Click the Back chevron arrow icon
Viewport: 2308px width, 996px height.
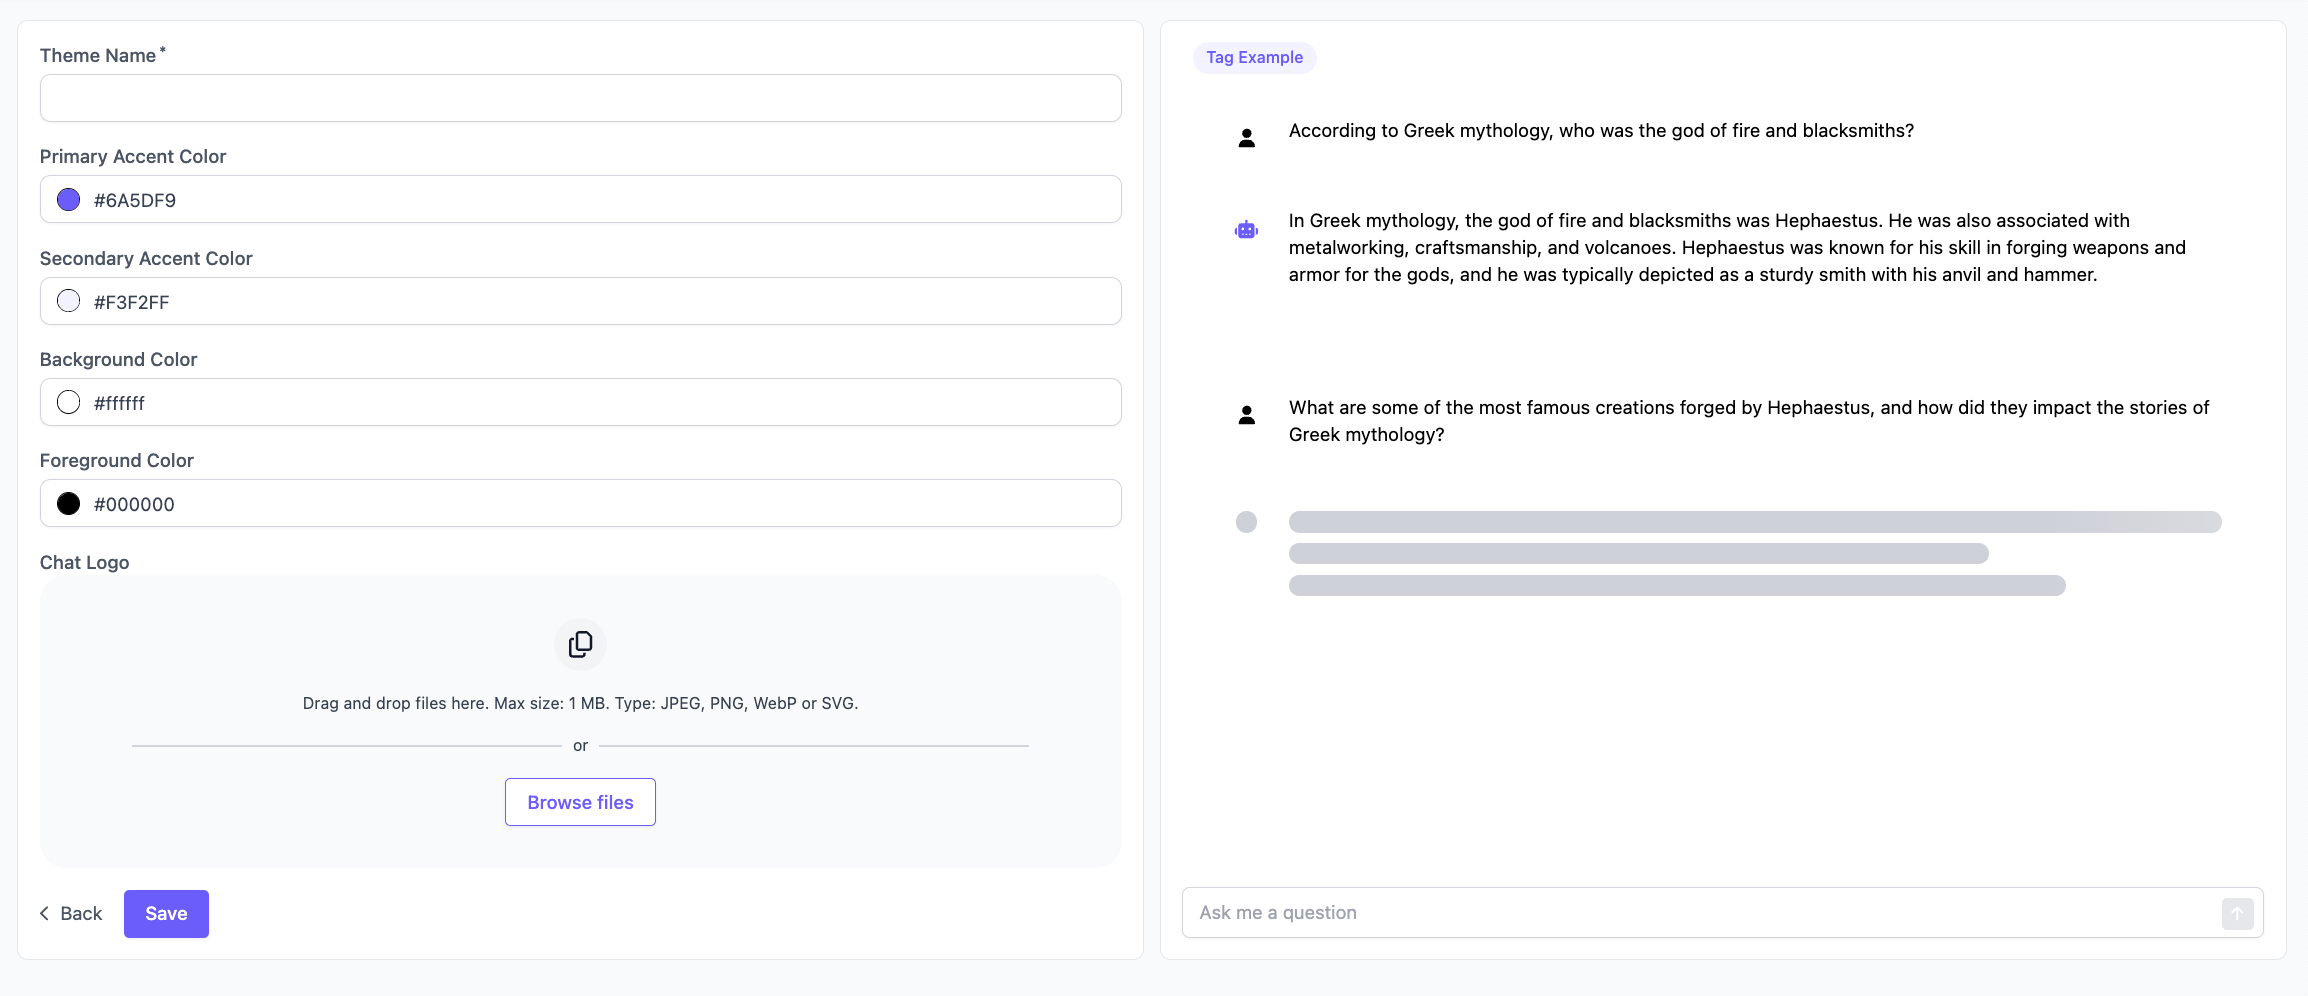45,913
